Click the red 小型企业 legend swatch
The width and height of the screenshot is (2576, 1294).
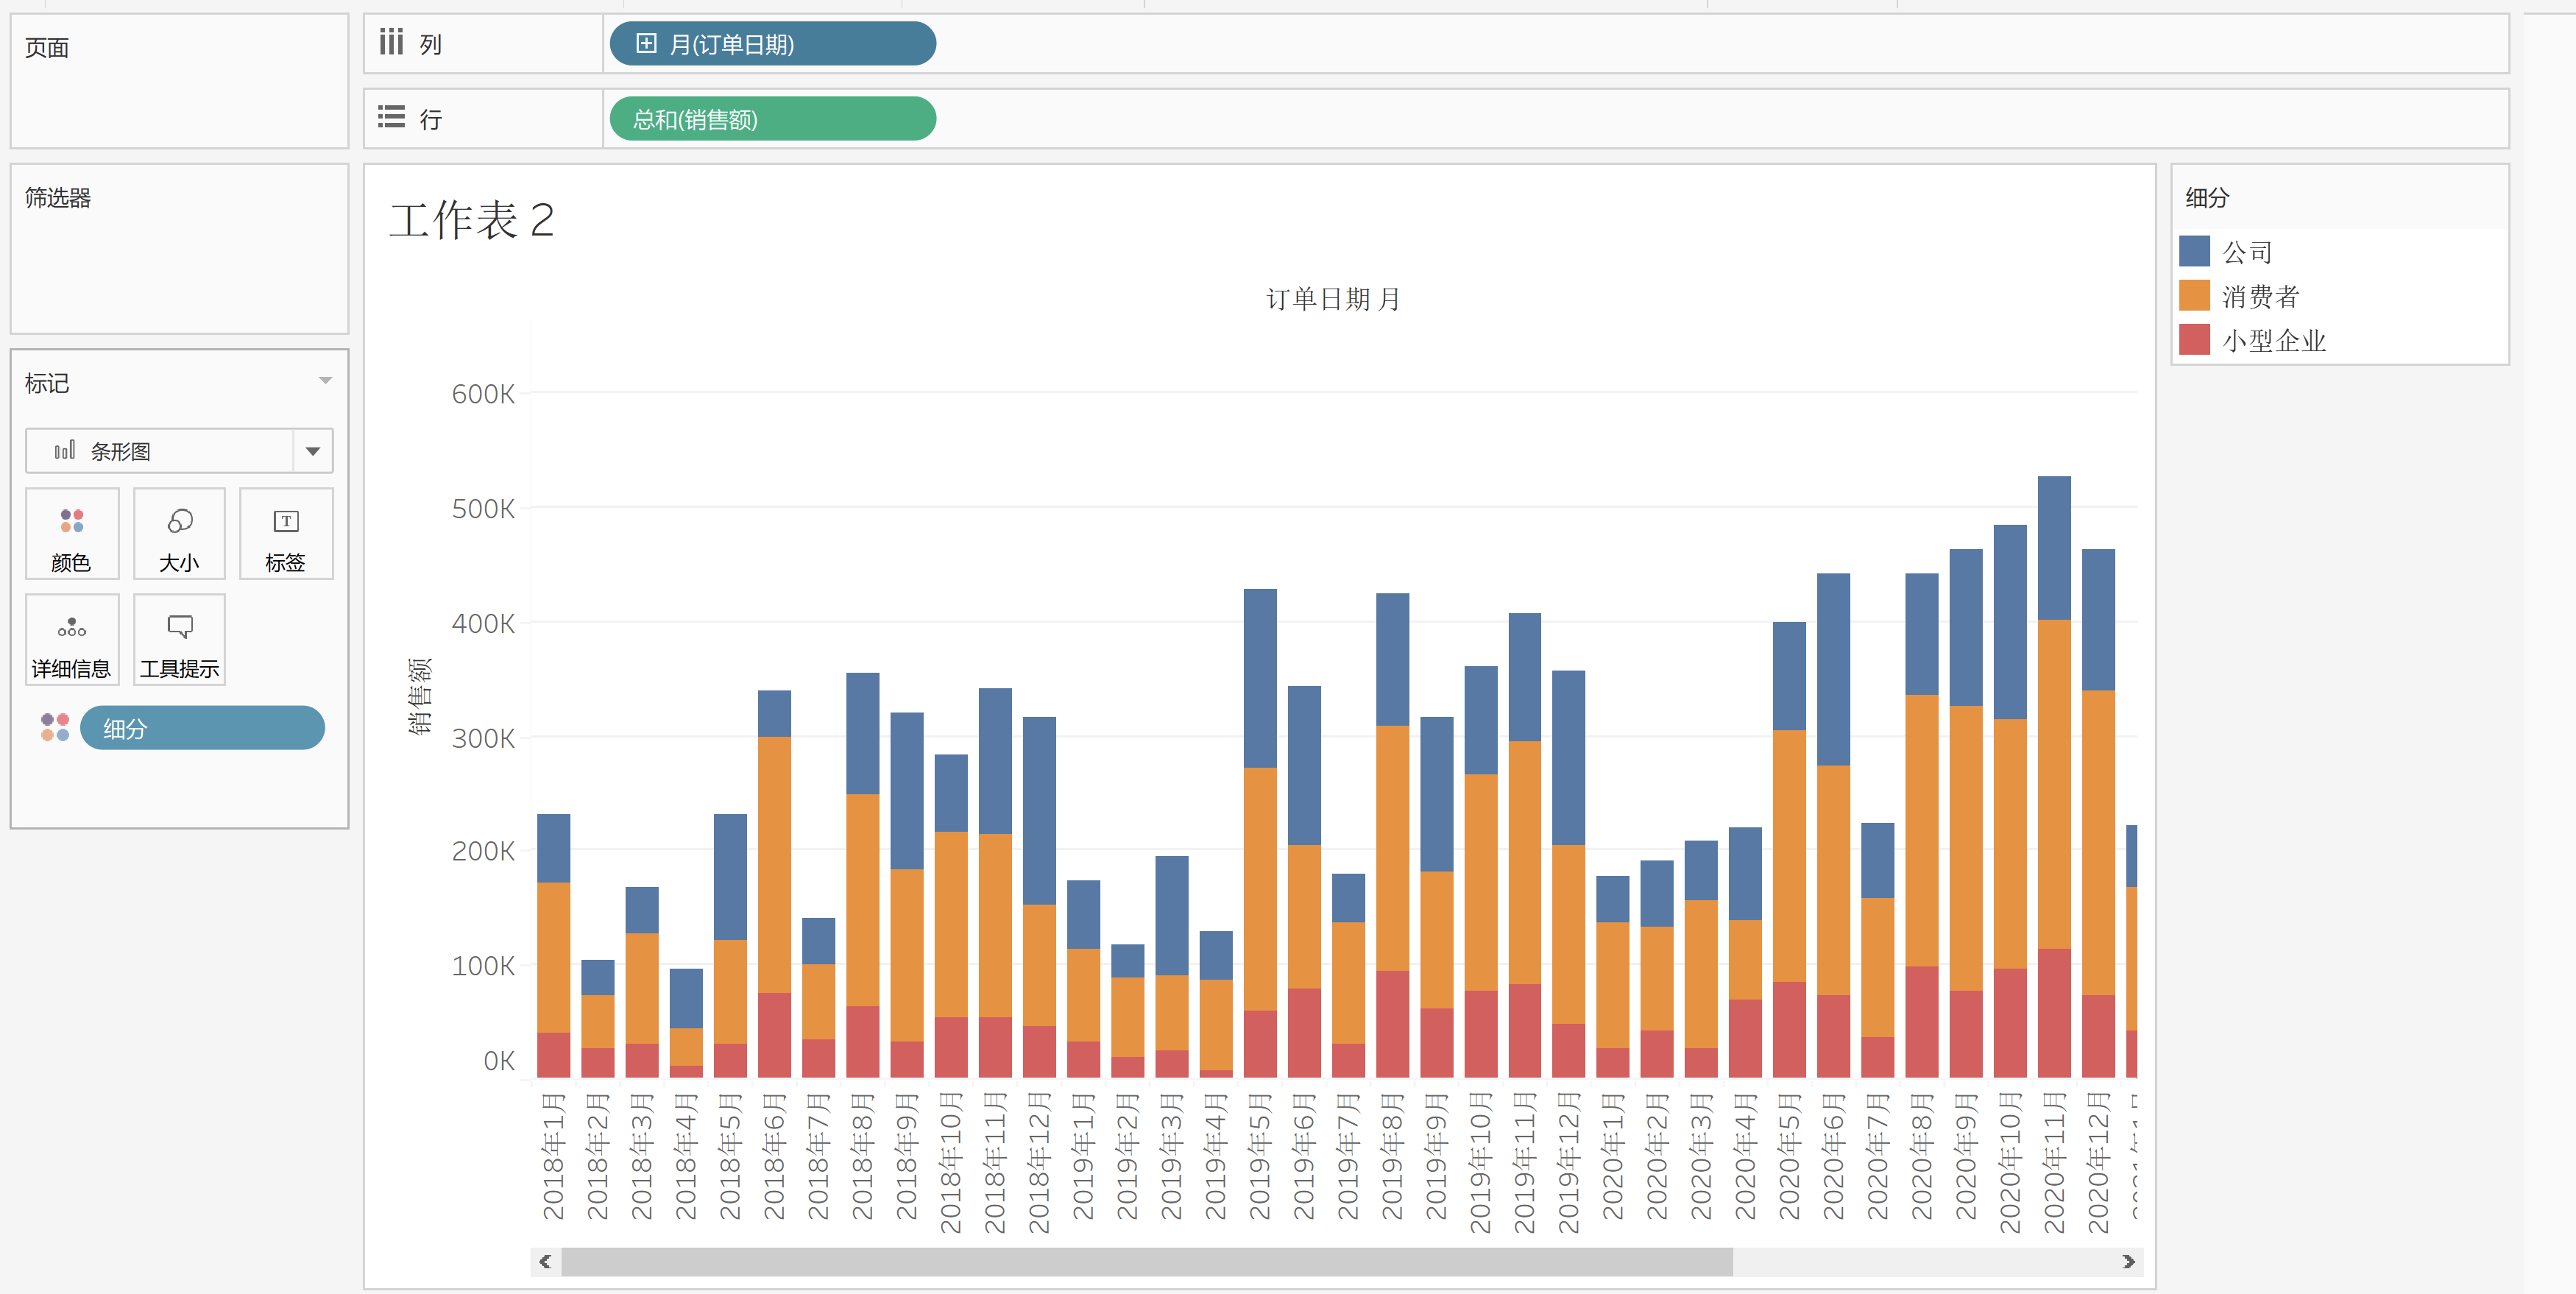(2194, 339)
